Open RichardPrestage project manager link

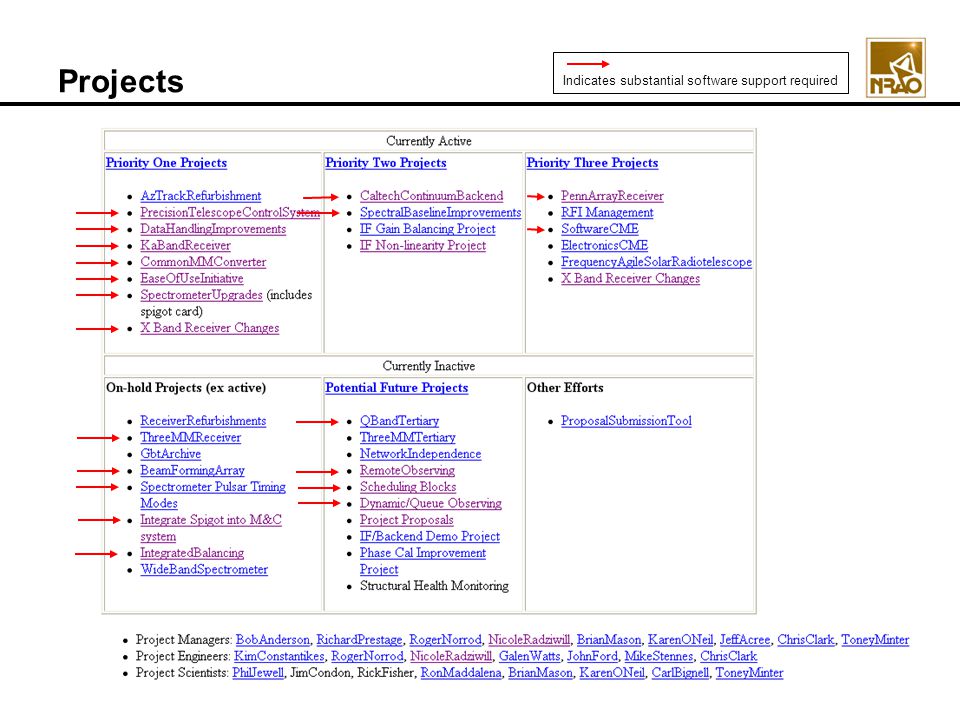coord(359,640)
